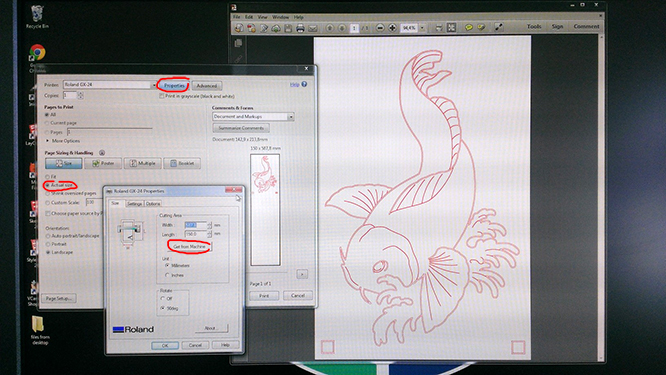
Task: Open the Tools pane in Acrobat
Action: pos(534,26)
